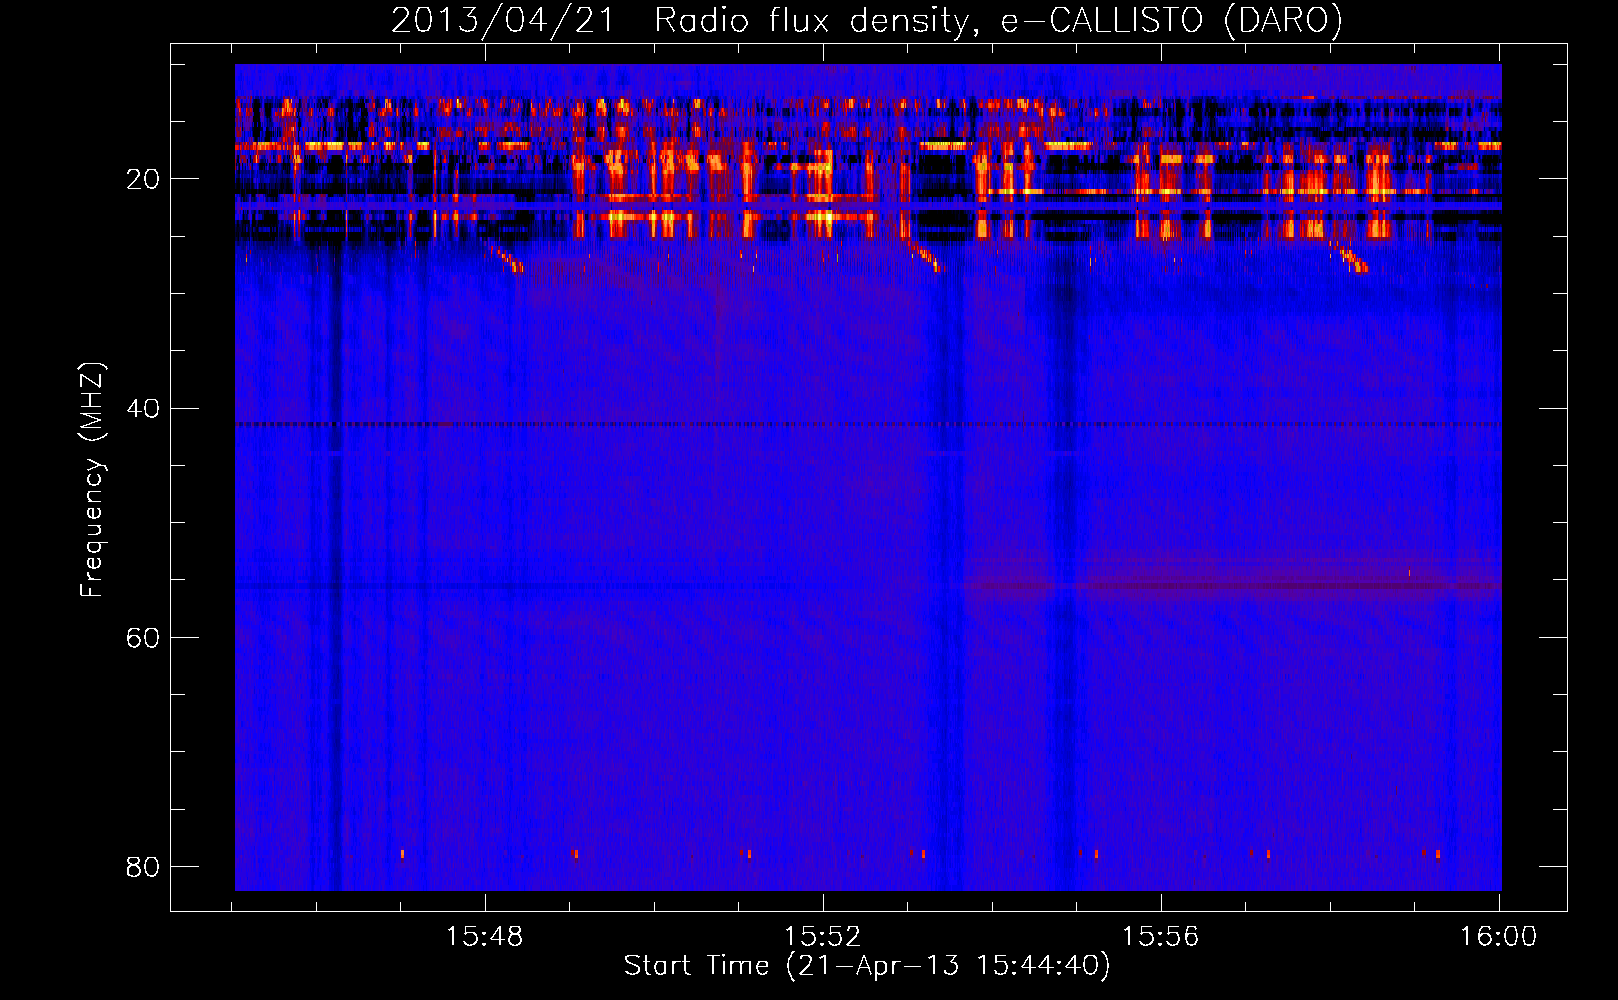Click the 15:48 time tick label

click(485, 936)
